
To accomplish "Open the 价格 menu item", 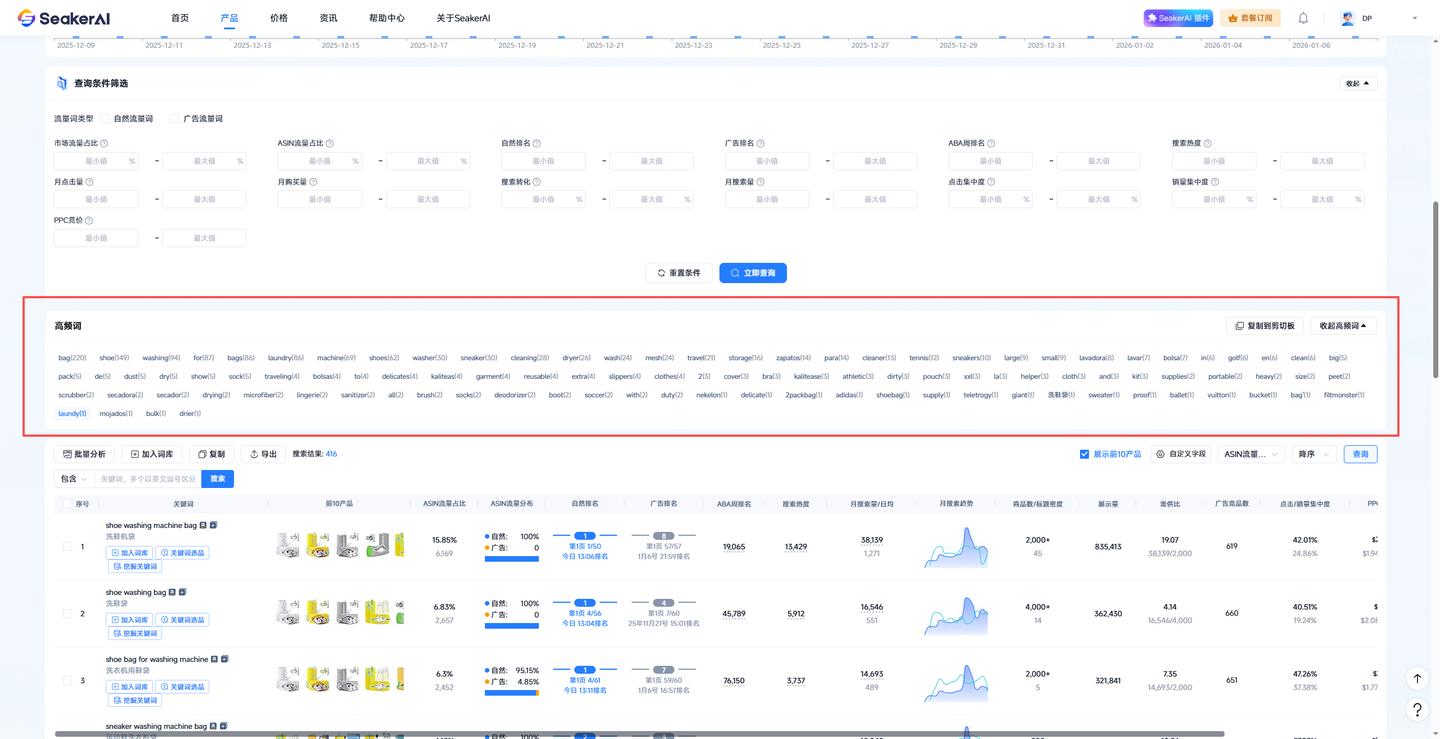I will pyautogui.click(x=279, y=18).
